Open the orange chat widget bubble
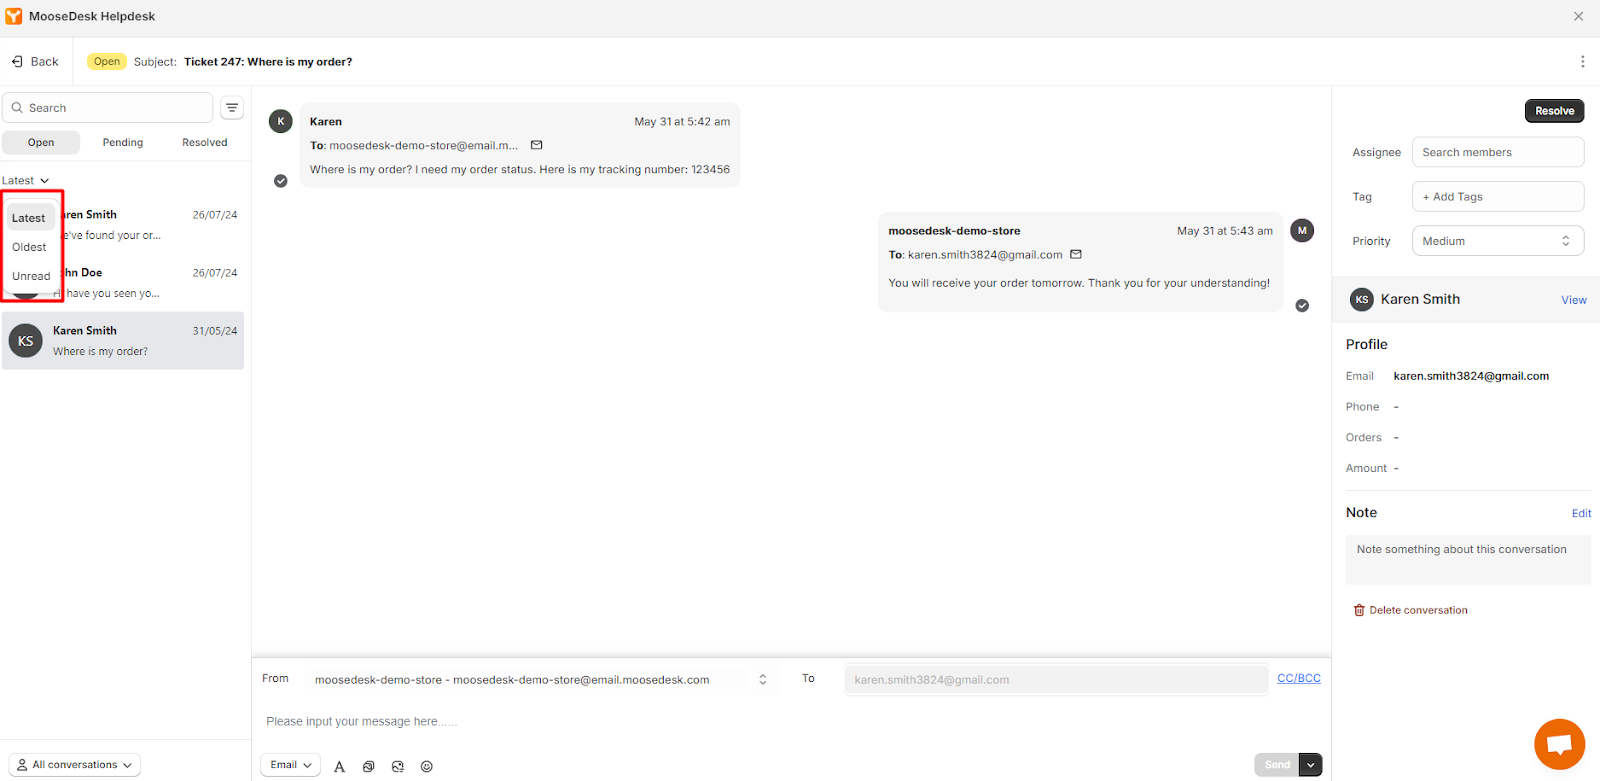This screenshot has height=781, width=1600. click(x=1559, y=744)
